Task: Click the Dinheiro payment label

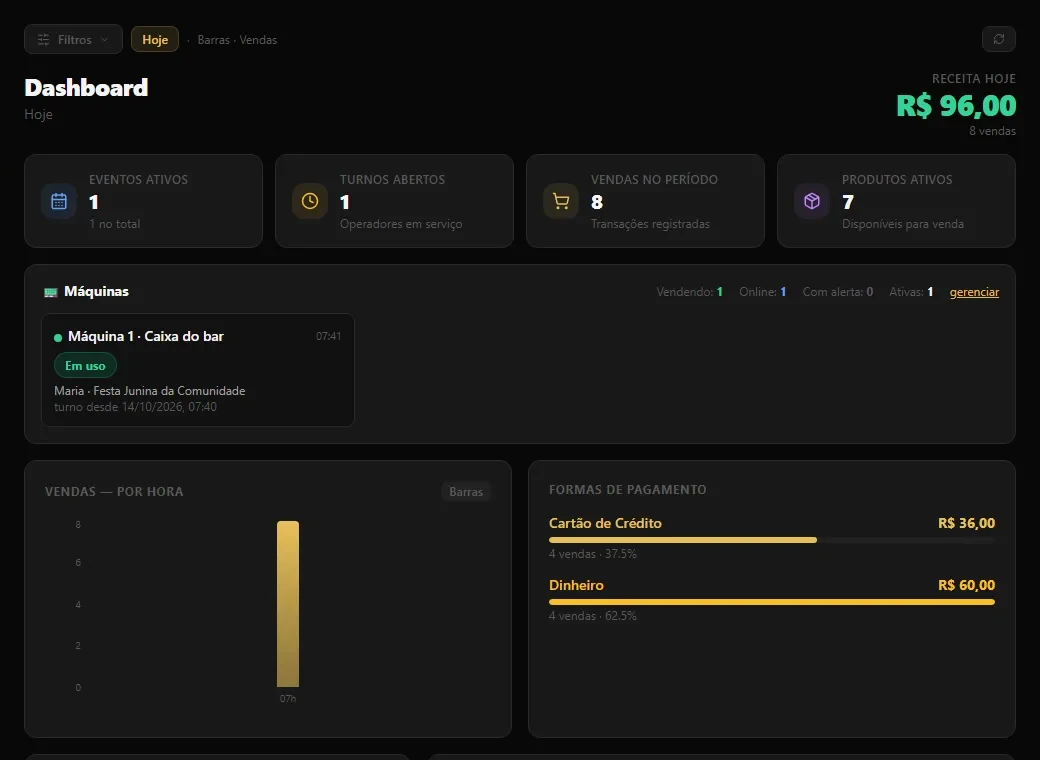Action: pyautogui.click(x=576, y=585)
